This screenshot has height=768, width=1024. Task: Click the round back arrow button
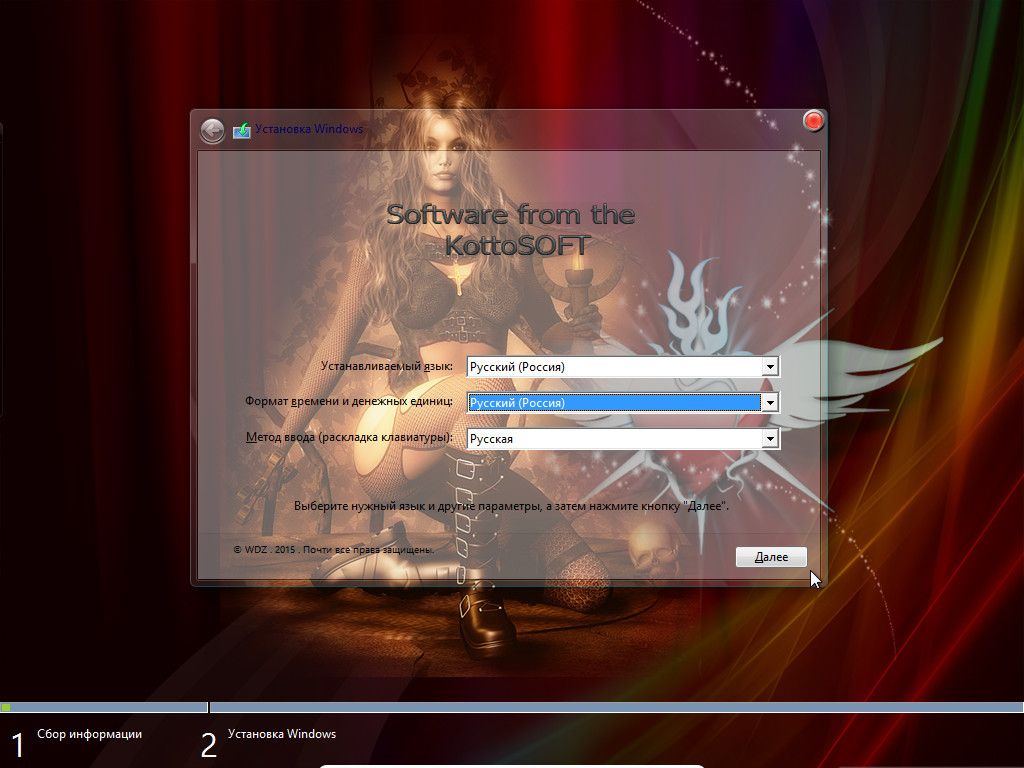[x=212, y=131]
